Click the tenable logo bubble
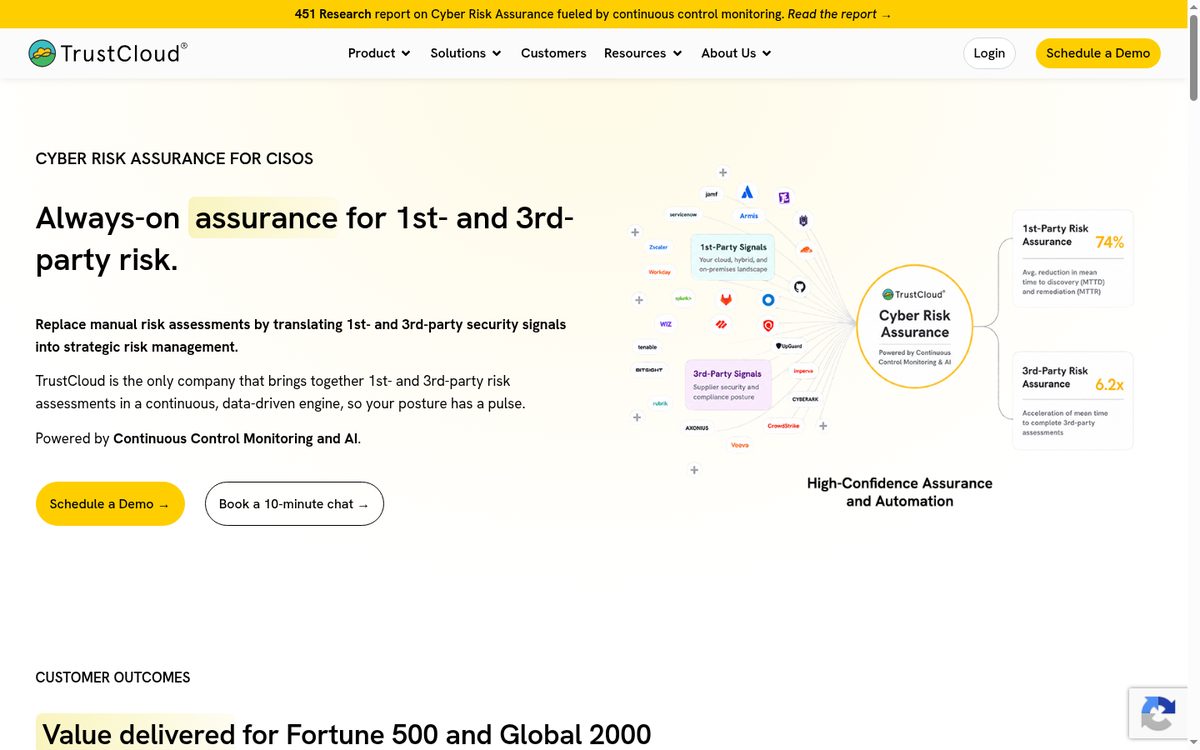Screen dimensions: 1200x750 pos(647,347)
